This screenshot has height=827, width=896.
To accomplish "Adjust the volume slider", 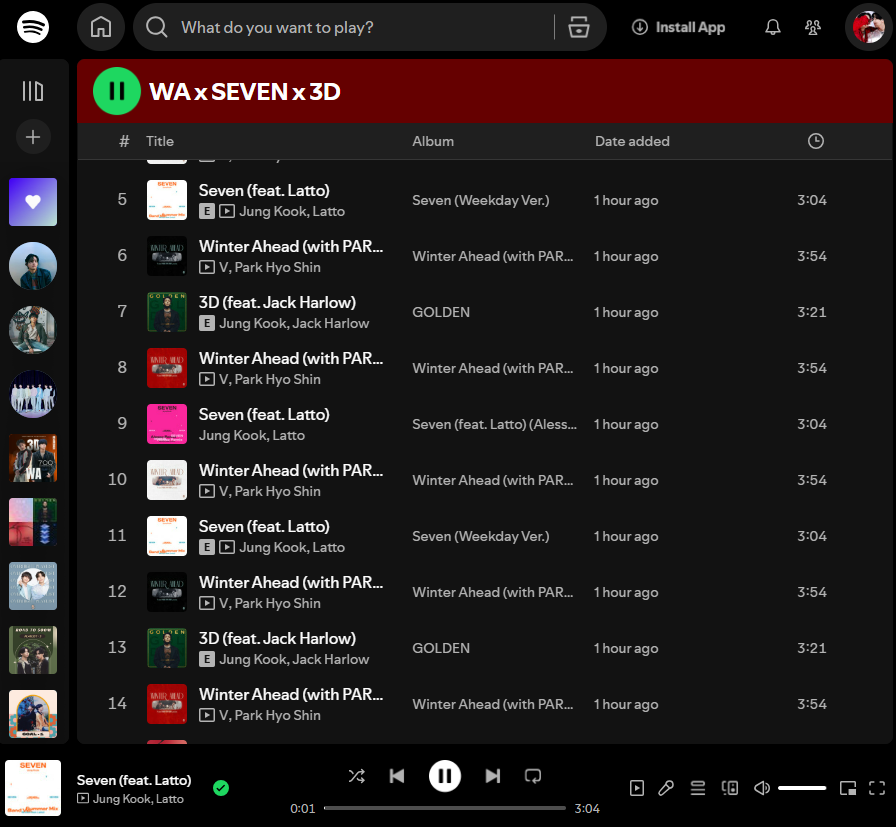I will (x=802, y=788).
